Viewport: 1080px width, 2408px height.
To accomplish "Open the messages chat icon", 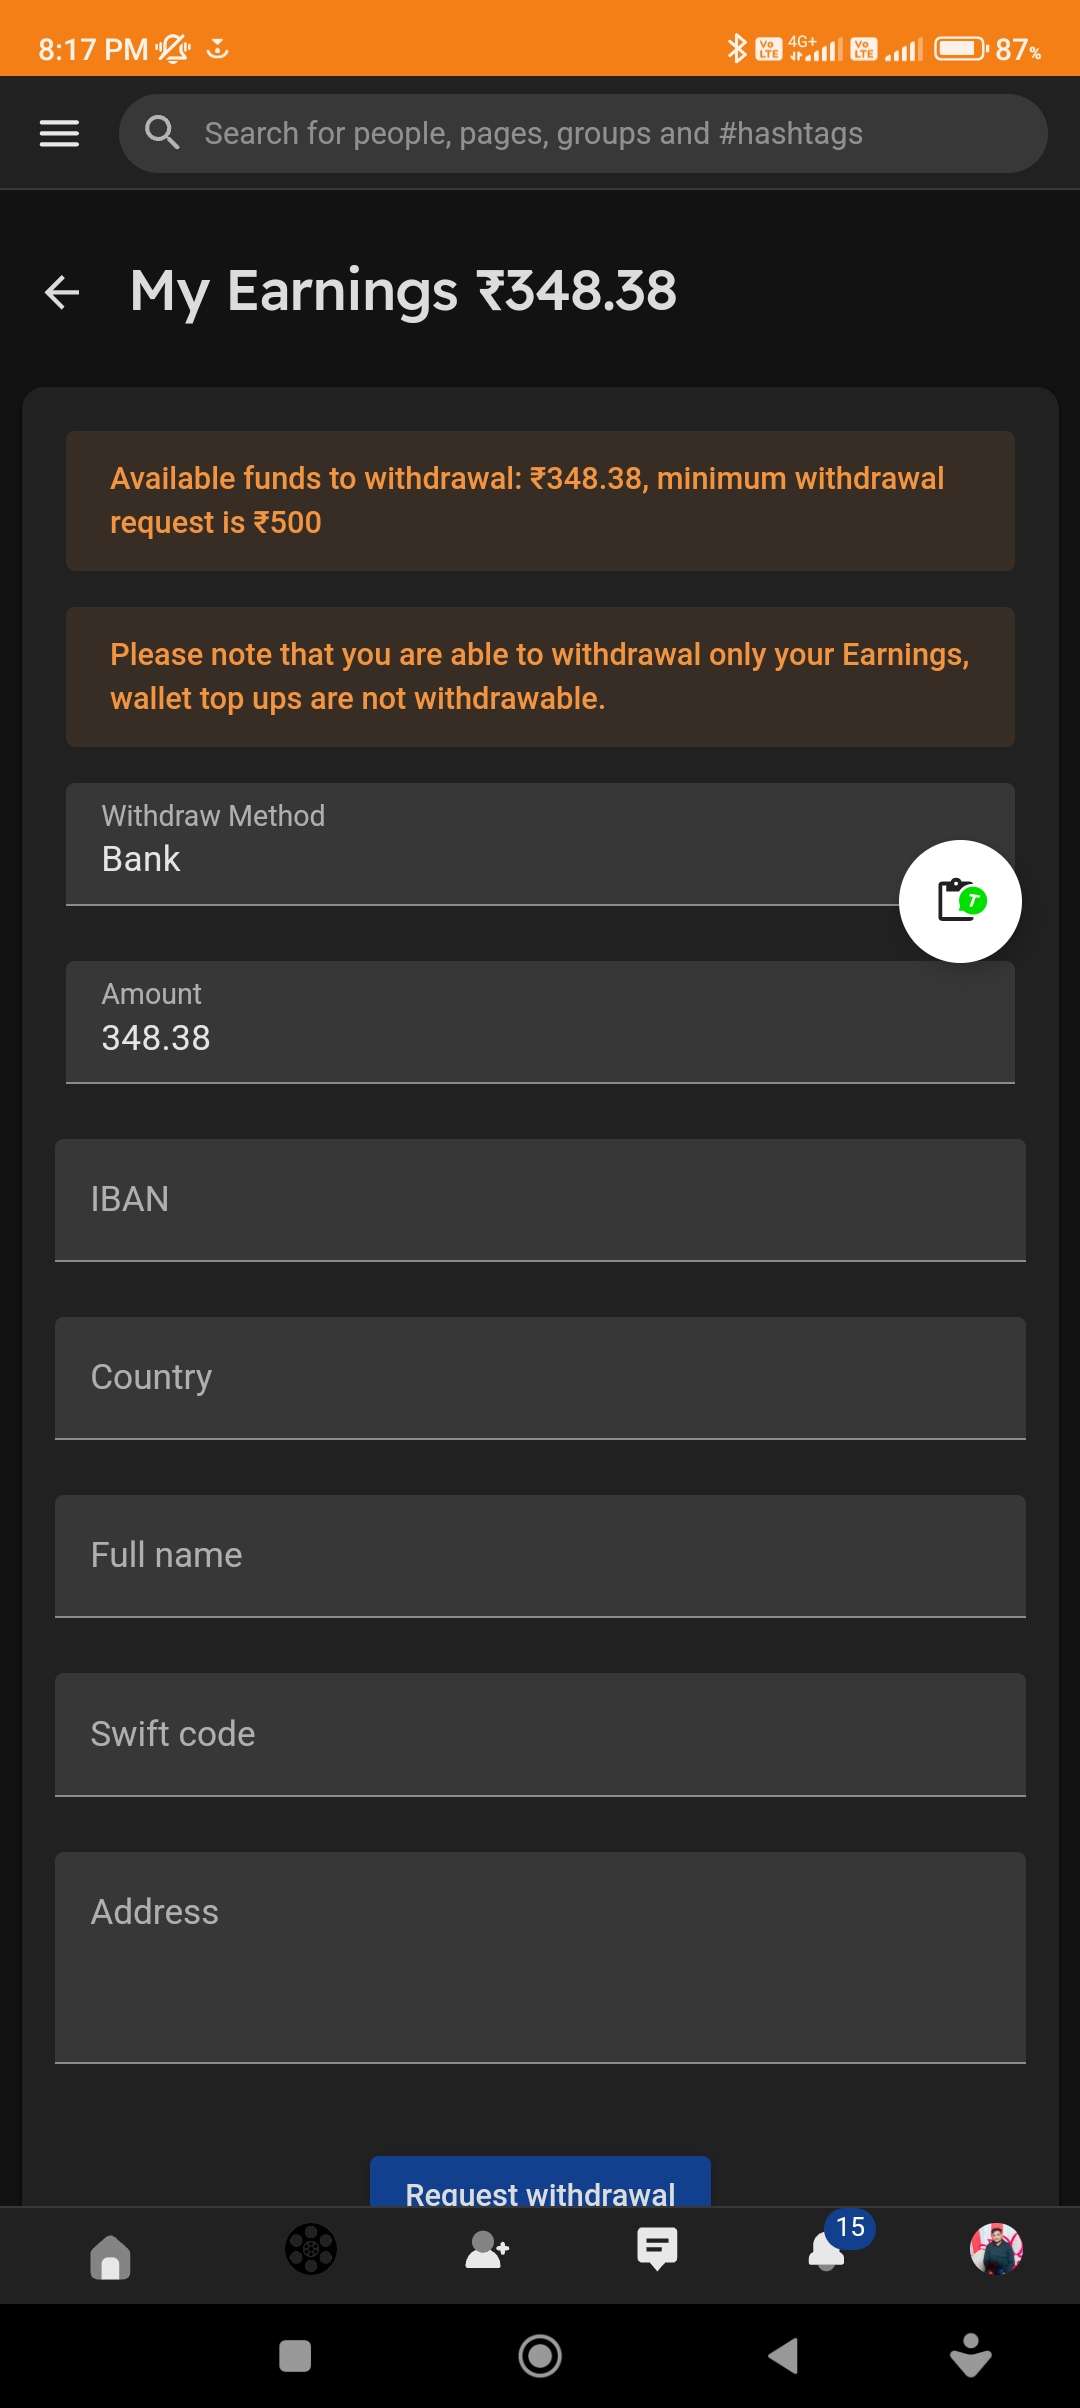I will tap(657, 2250).
